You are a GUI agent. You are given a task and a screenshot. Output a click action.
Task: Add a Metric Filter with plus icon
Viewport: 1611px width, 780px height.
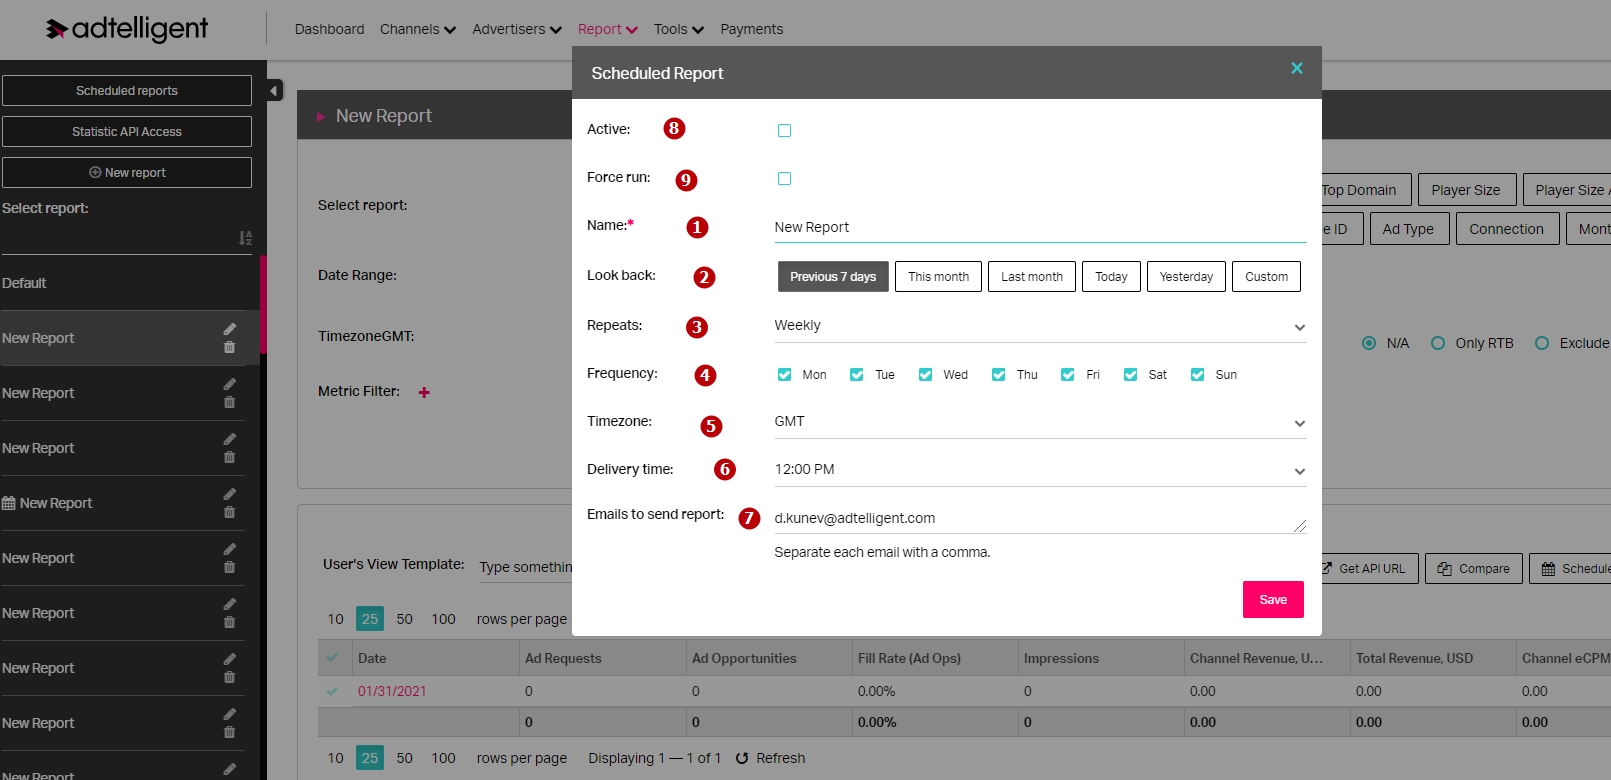pyautogui.click(x=424, y=392)
